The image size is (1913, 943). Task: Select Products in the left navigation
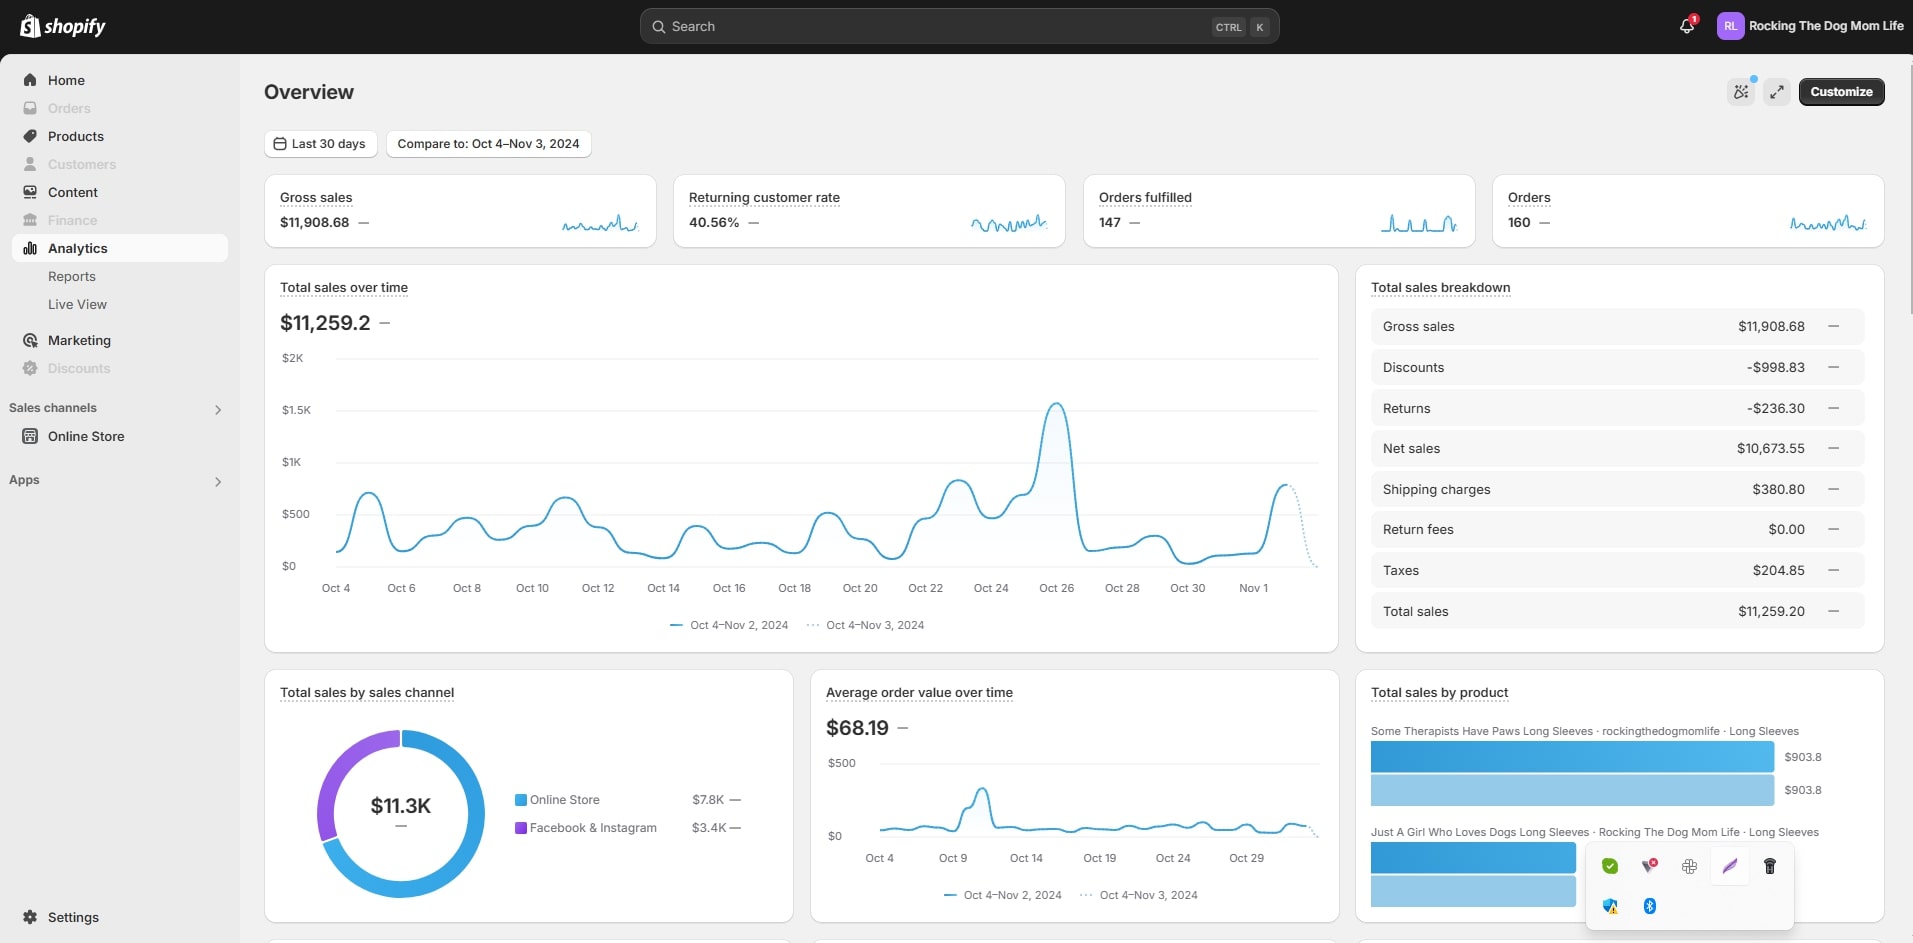pos(76,137)
